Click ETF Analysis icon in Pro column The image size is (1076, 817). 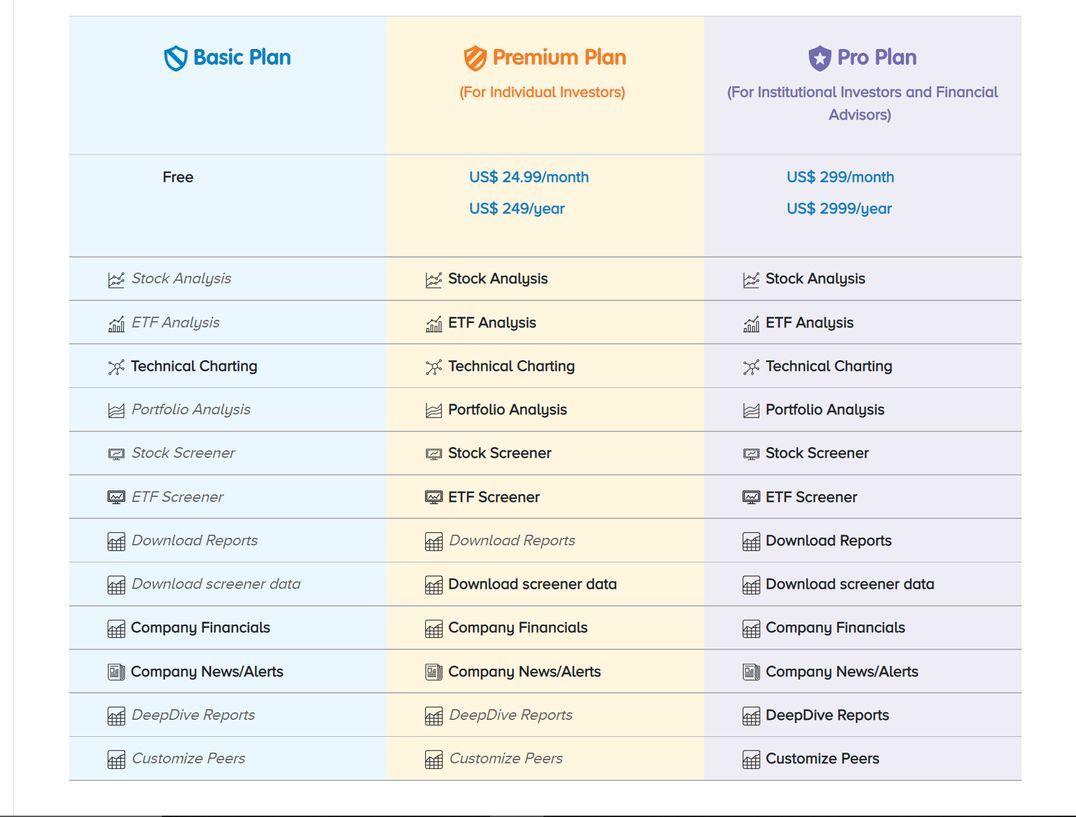(751, 324)
